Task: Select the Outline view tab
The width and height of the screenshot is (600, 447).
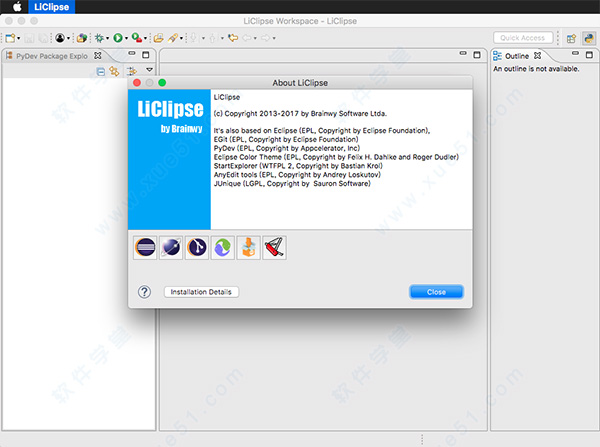Action: [517, 56]
